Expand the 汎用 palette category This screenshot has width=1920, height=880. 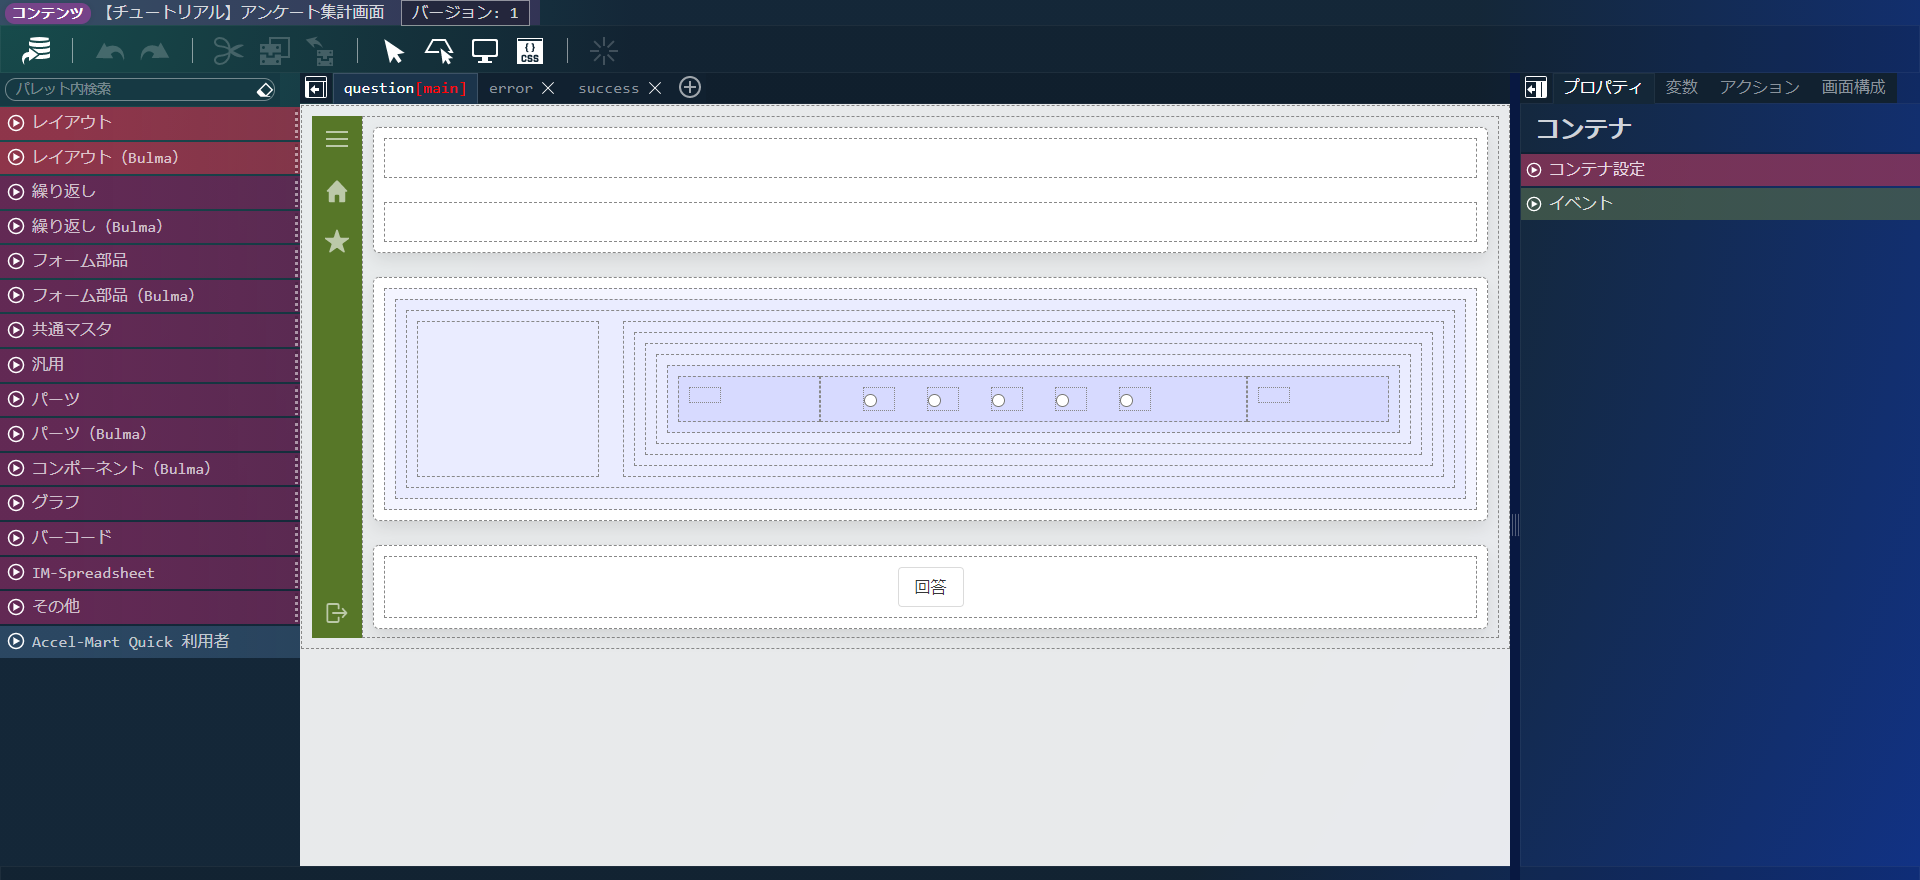point(149,365)
